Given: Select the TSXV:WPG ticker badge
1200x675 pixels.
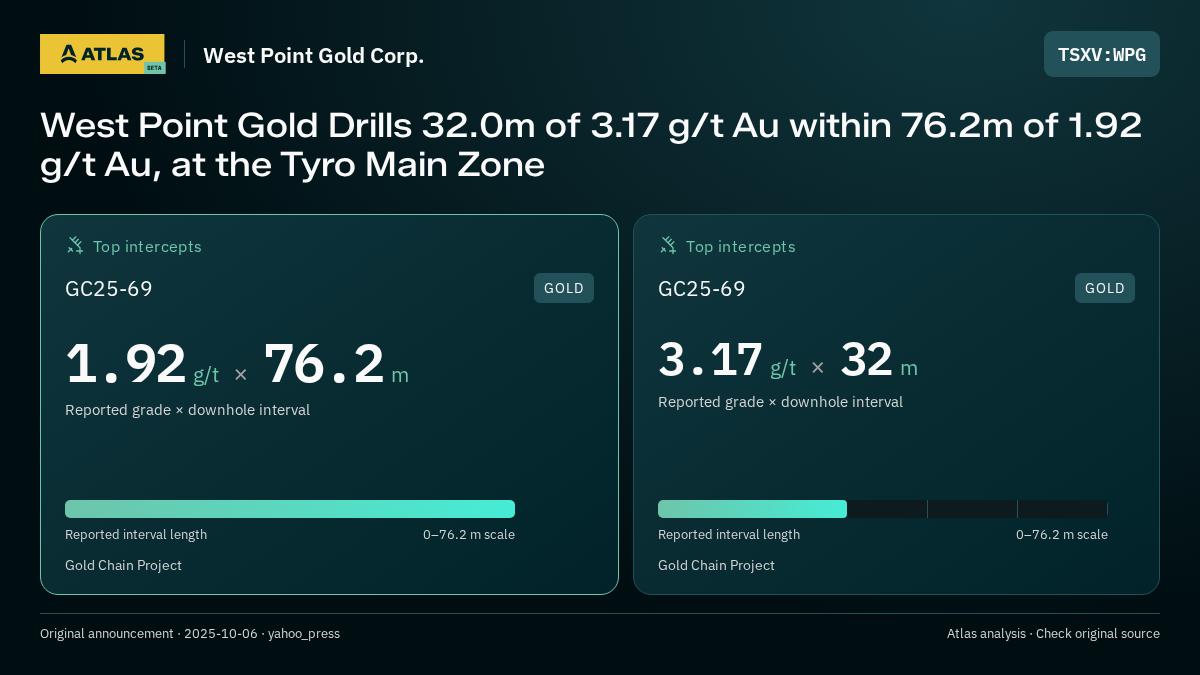Looking at the screenshot, I should tap(1102, 54).
